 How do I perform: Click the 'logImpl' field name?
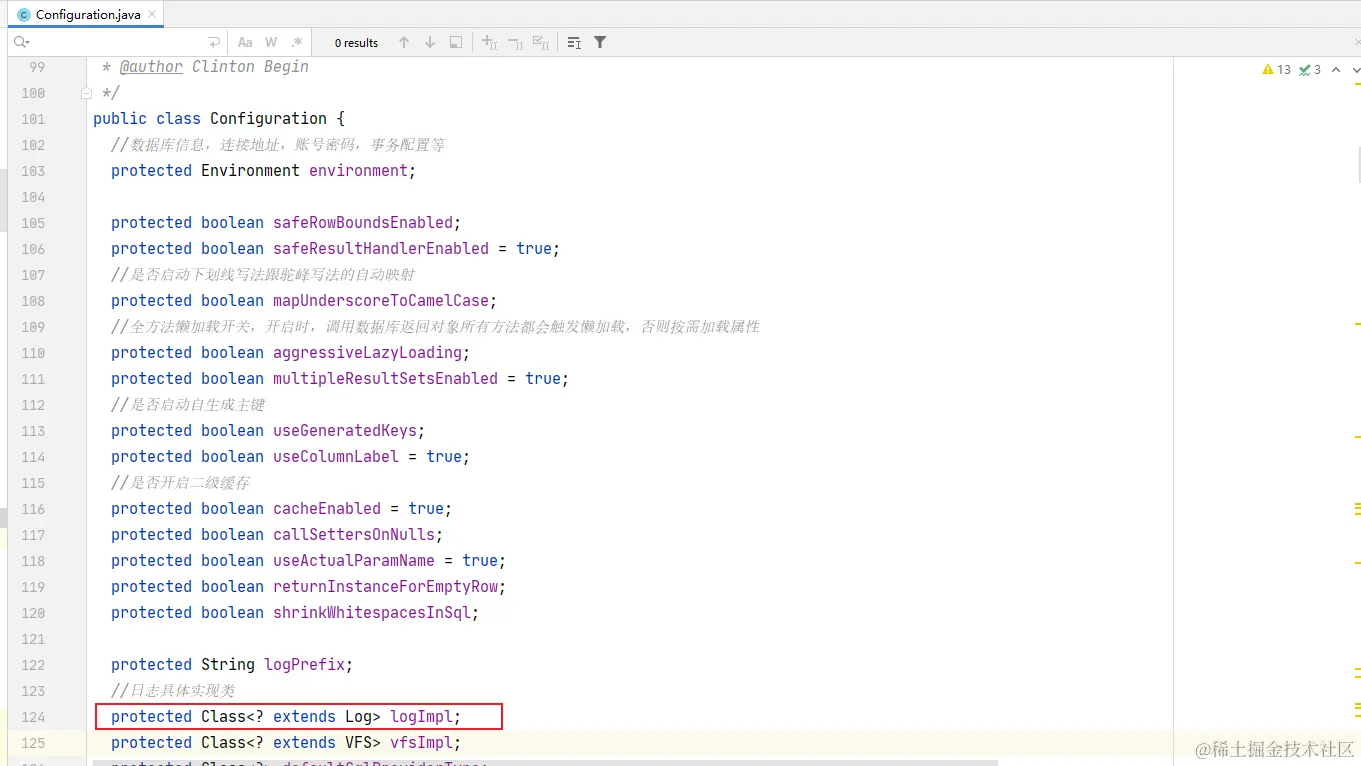point(421,716)
